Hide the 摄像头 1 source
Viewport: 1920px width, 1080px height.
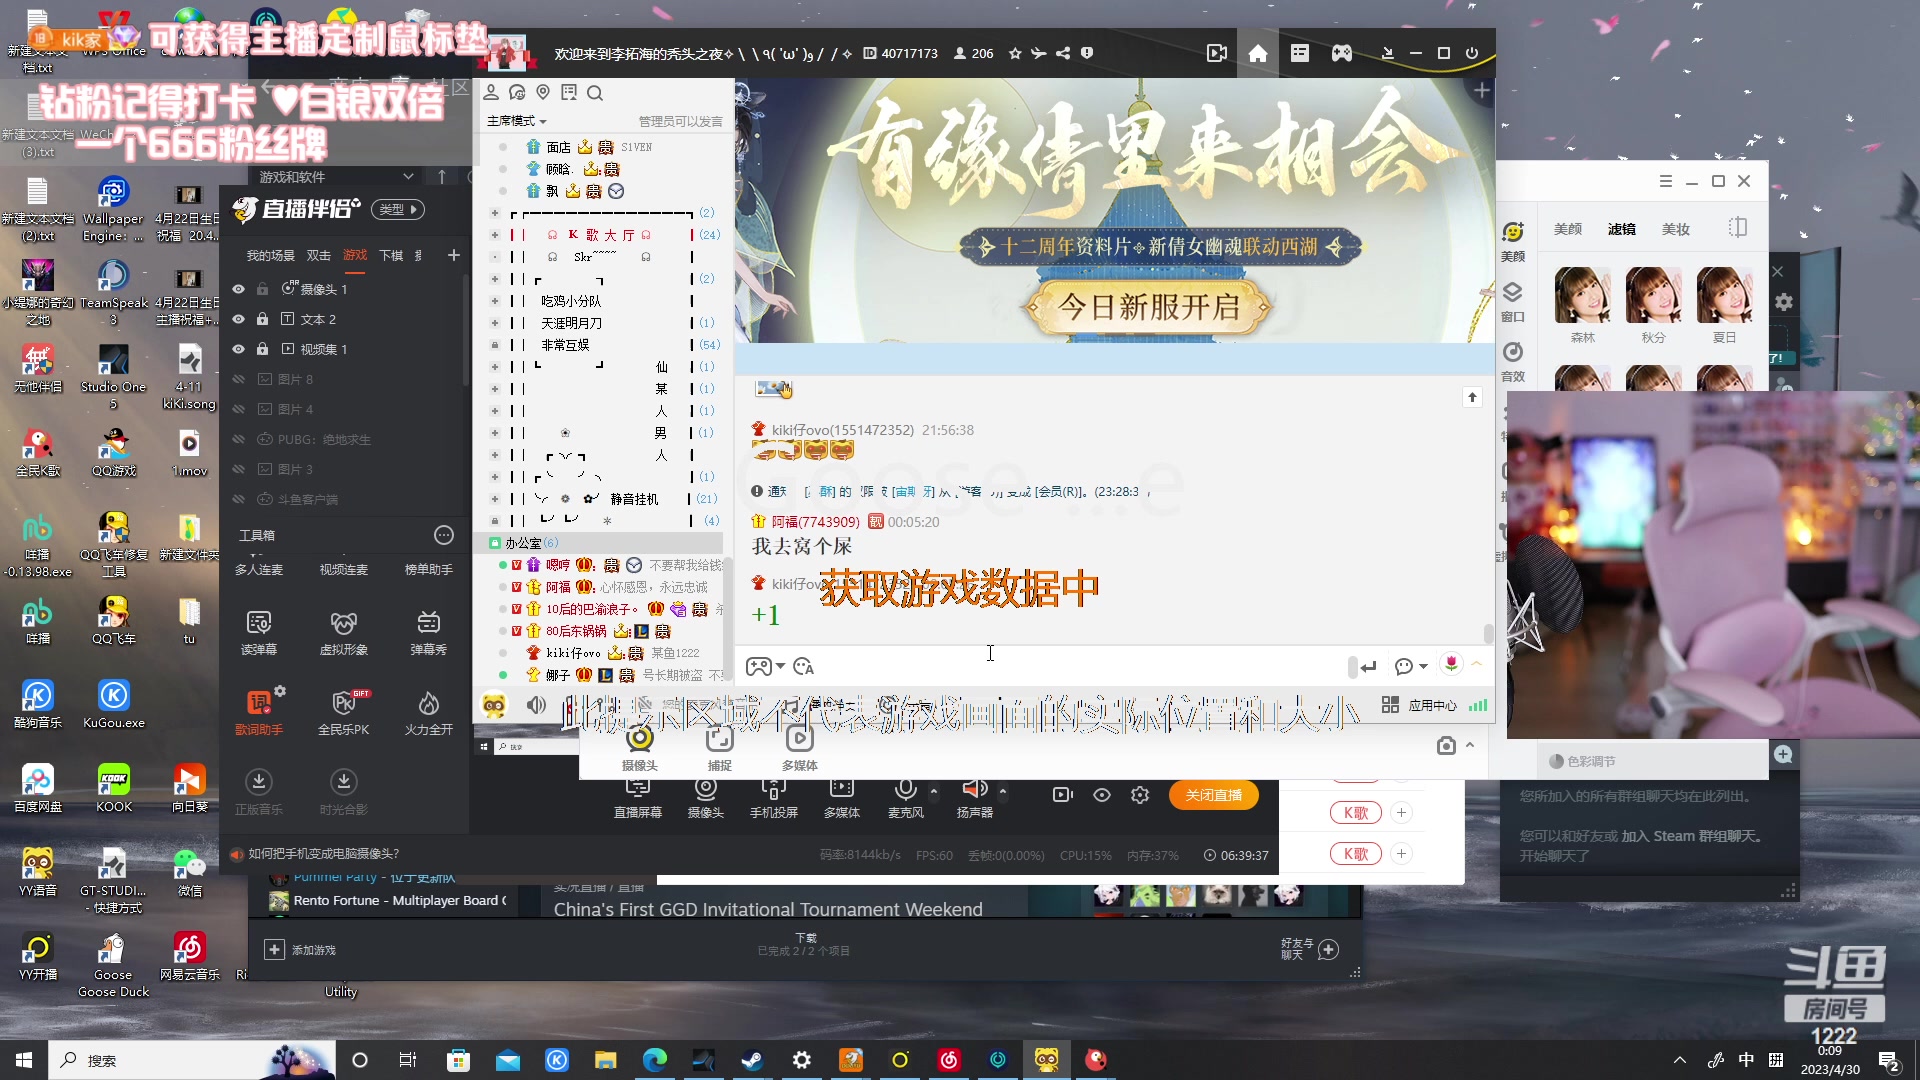coord(238,290)
